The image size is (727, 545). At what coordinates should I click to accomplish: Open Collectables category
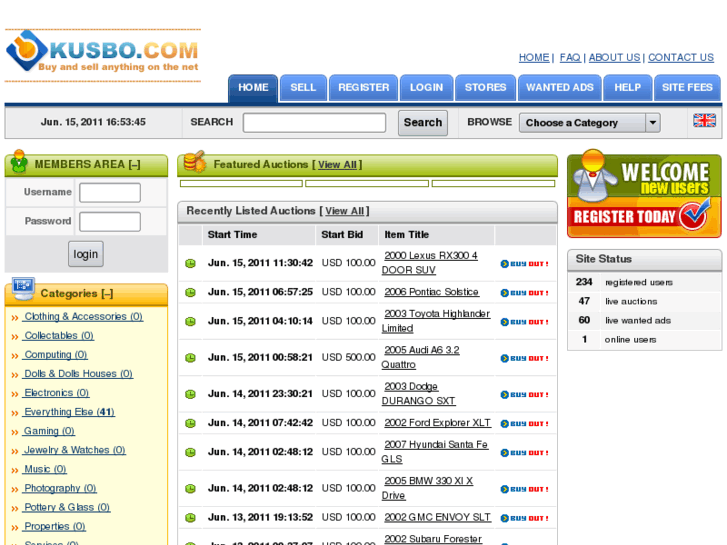pyautogui.click(x=59, y=335)
